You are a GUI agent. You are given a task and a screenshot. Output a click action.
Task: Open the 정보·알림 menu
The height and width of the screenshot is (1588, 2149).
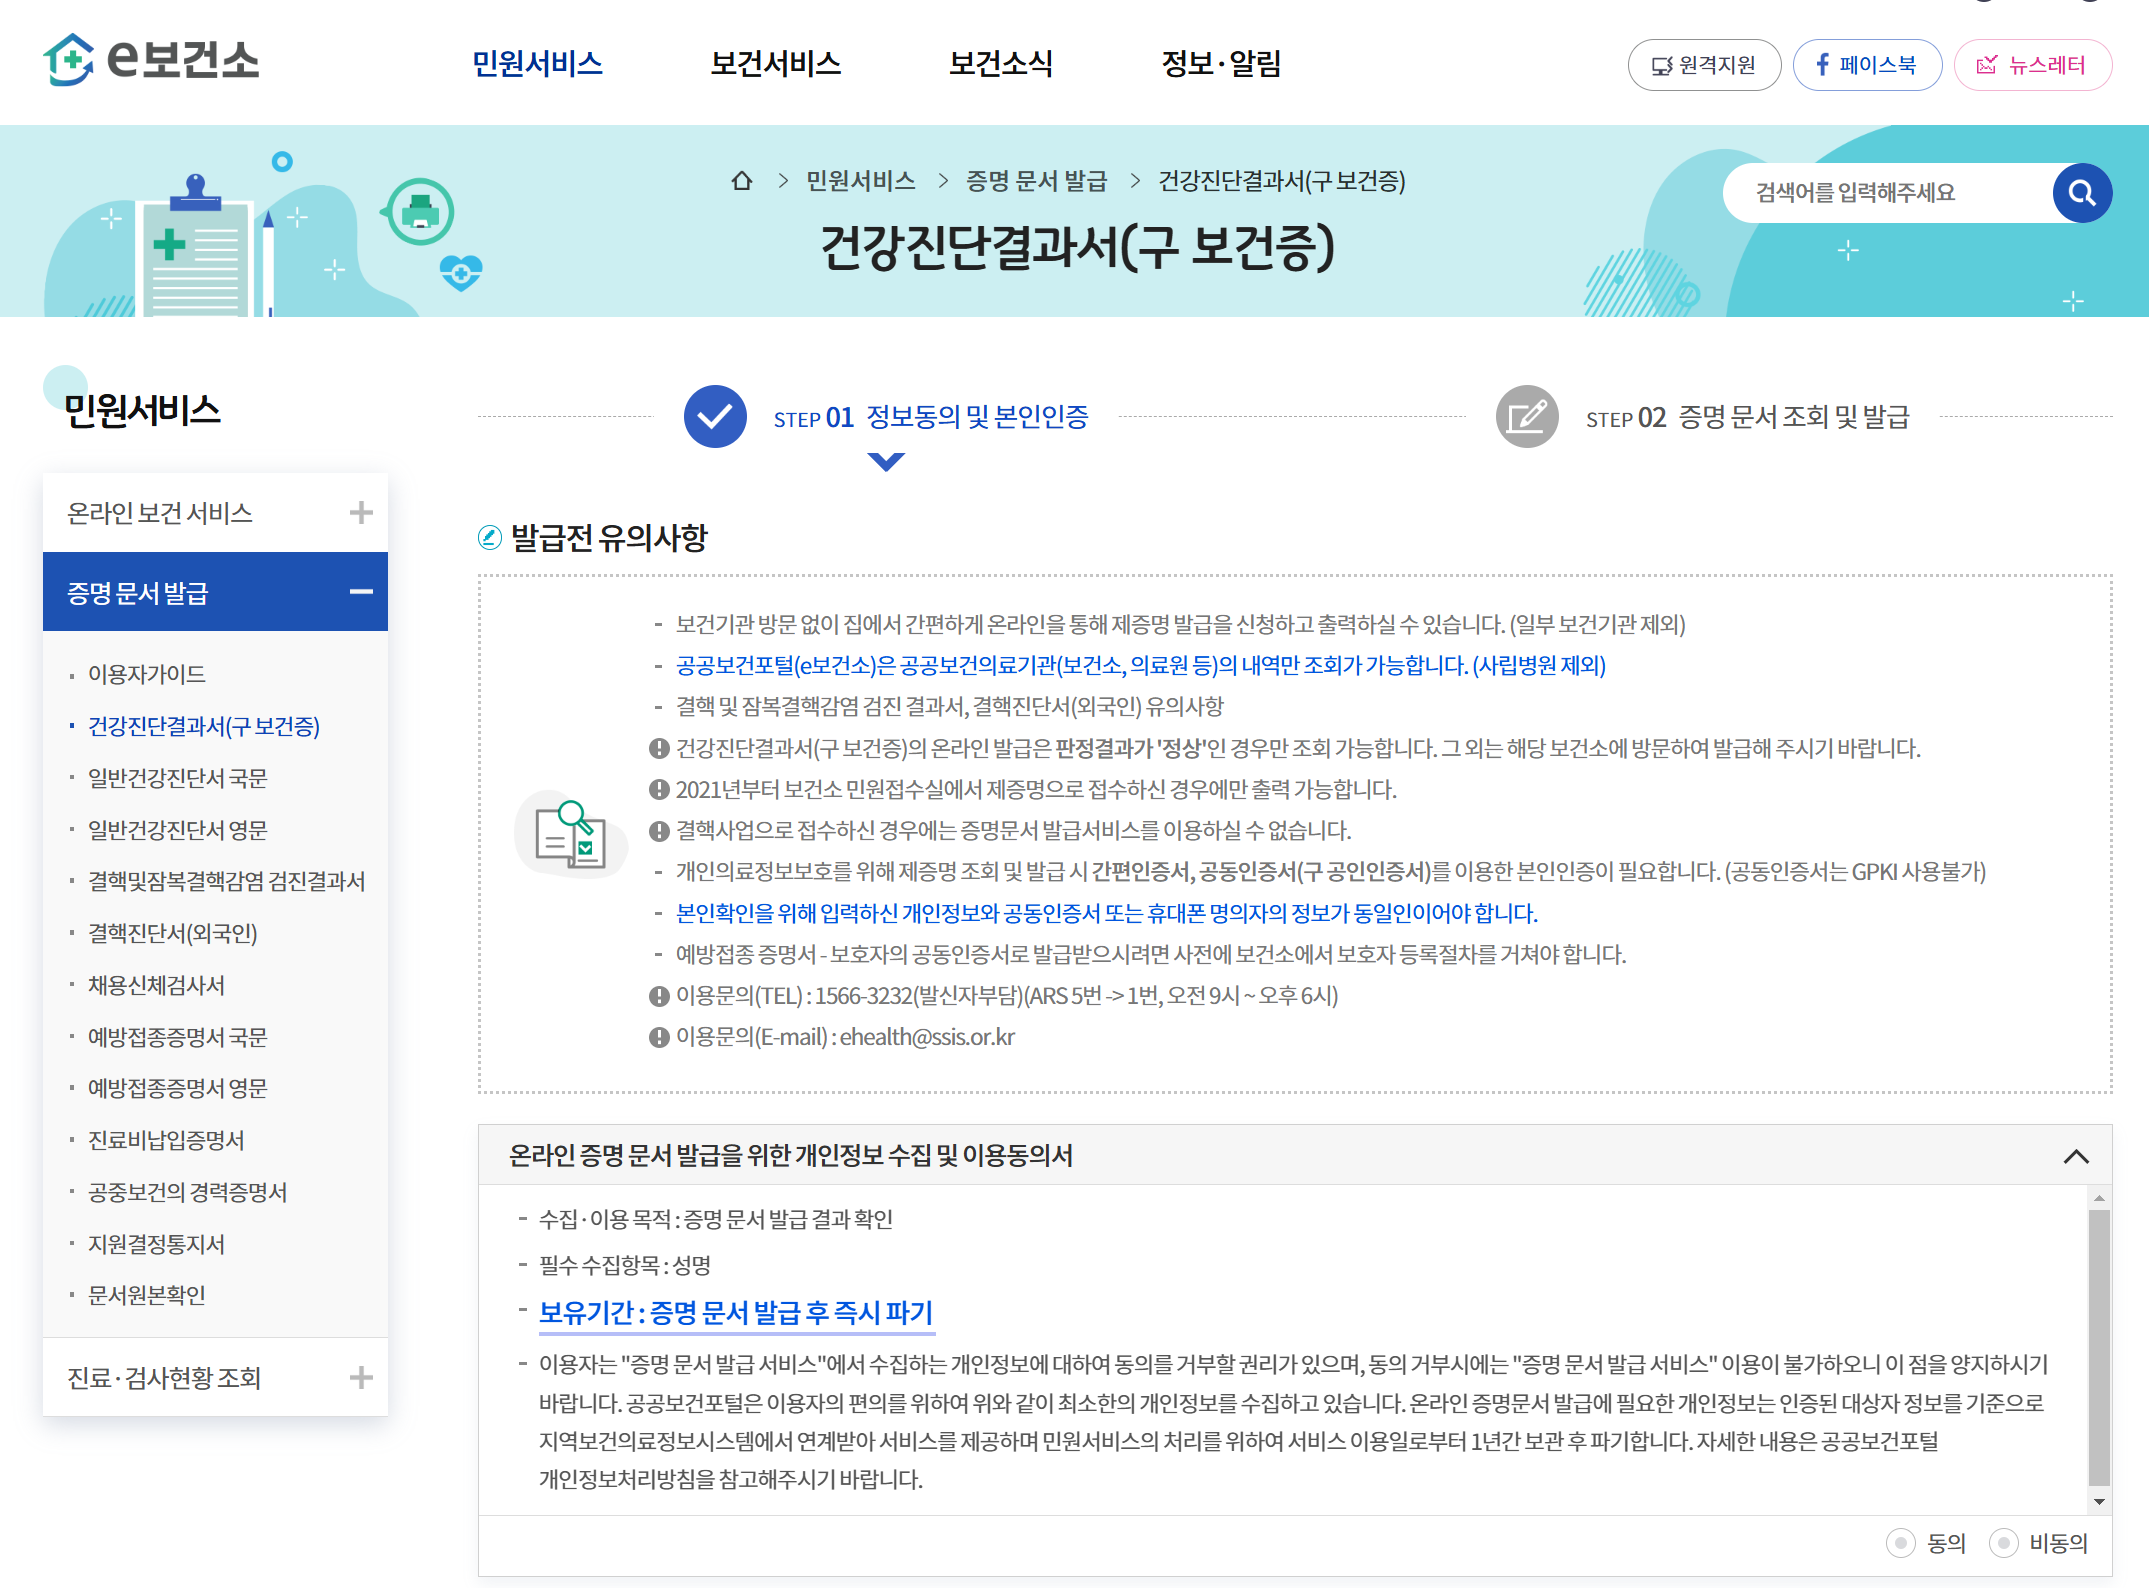point(1222,63)
